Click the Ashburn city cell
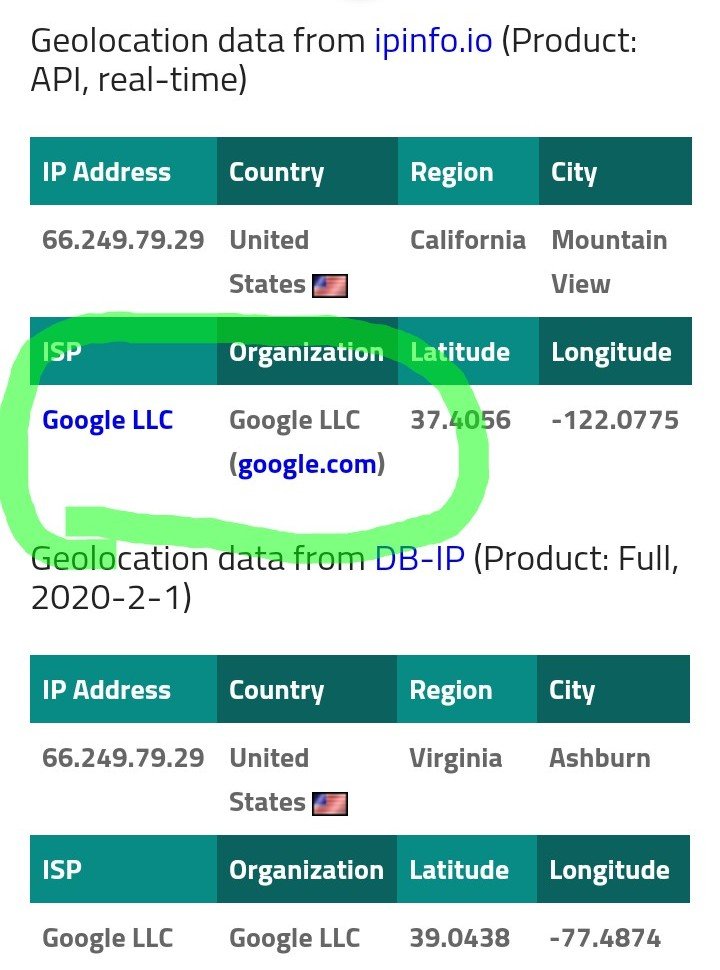This screenshot has width=720, height=970. (x=600, y=758)
